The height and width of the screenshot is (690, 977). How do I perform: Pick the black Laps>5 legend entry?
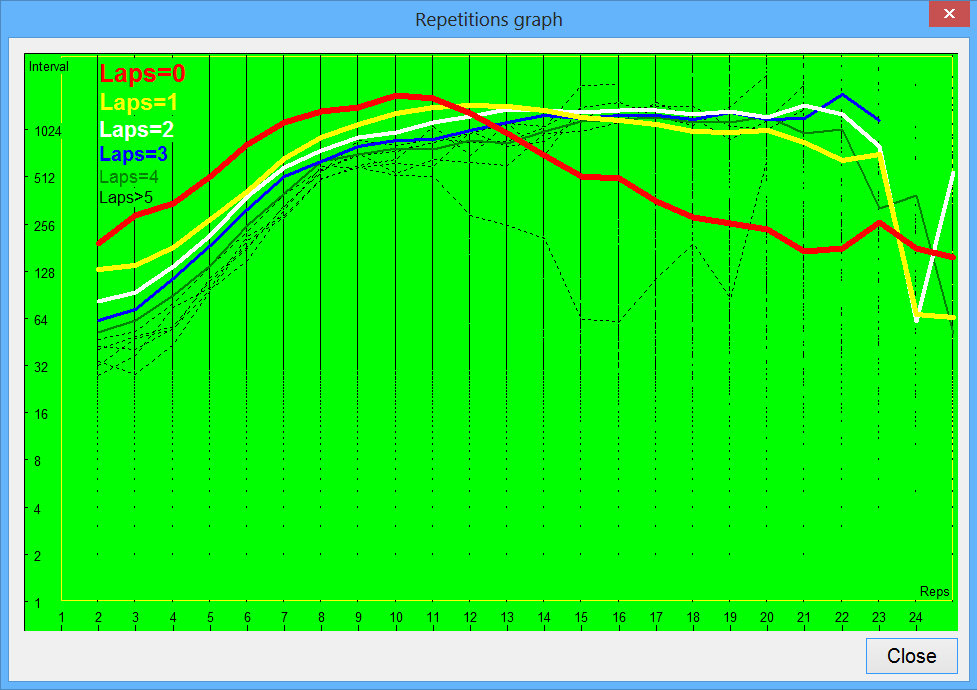126,198
